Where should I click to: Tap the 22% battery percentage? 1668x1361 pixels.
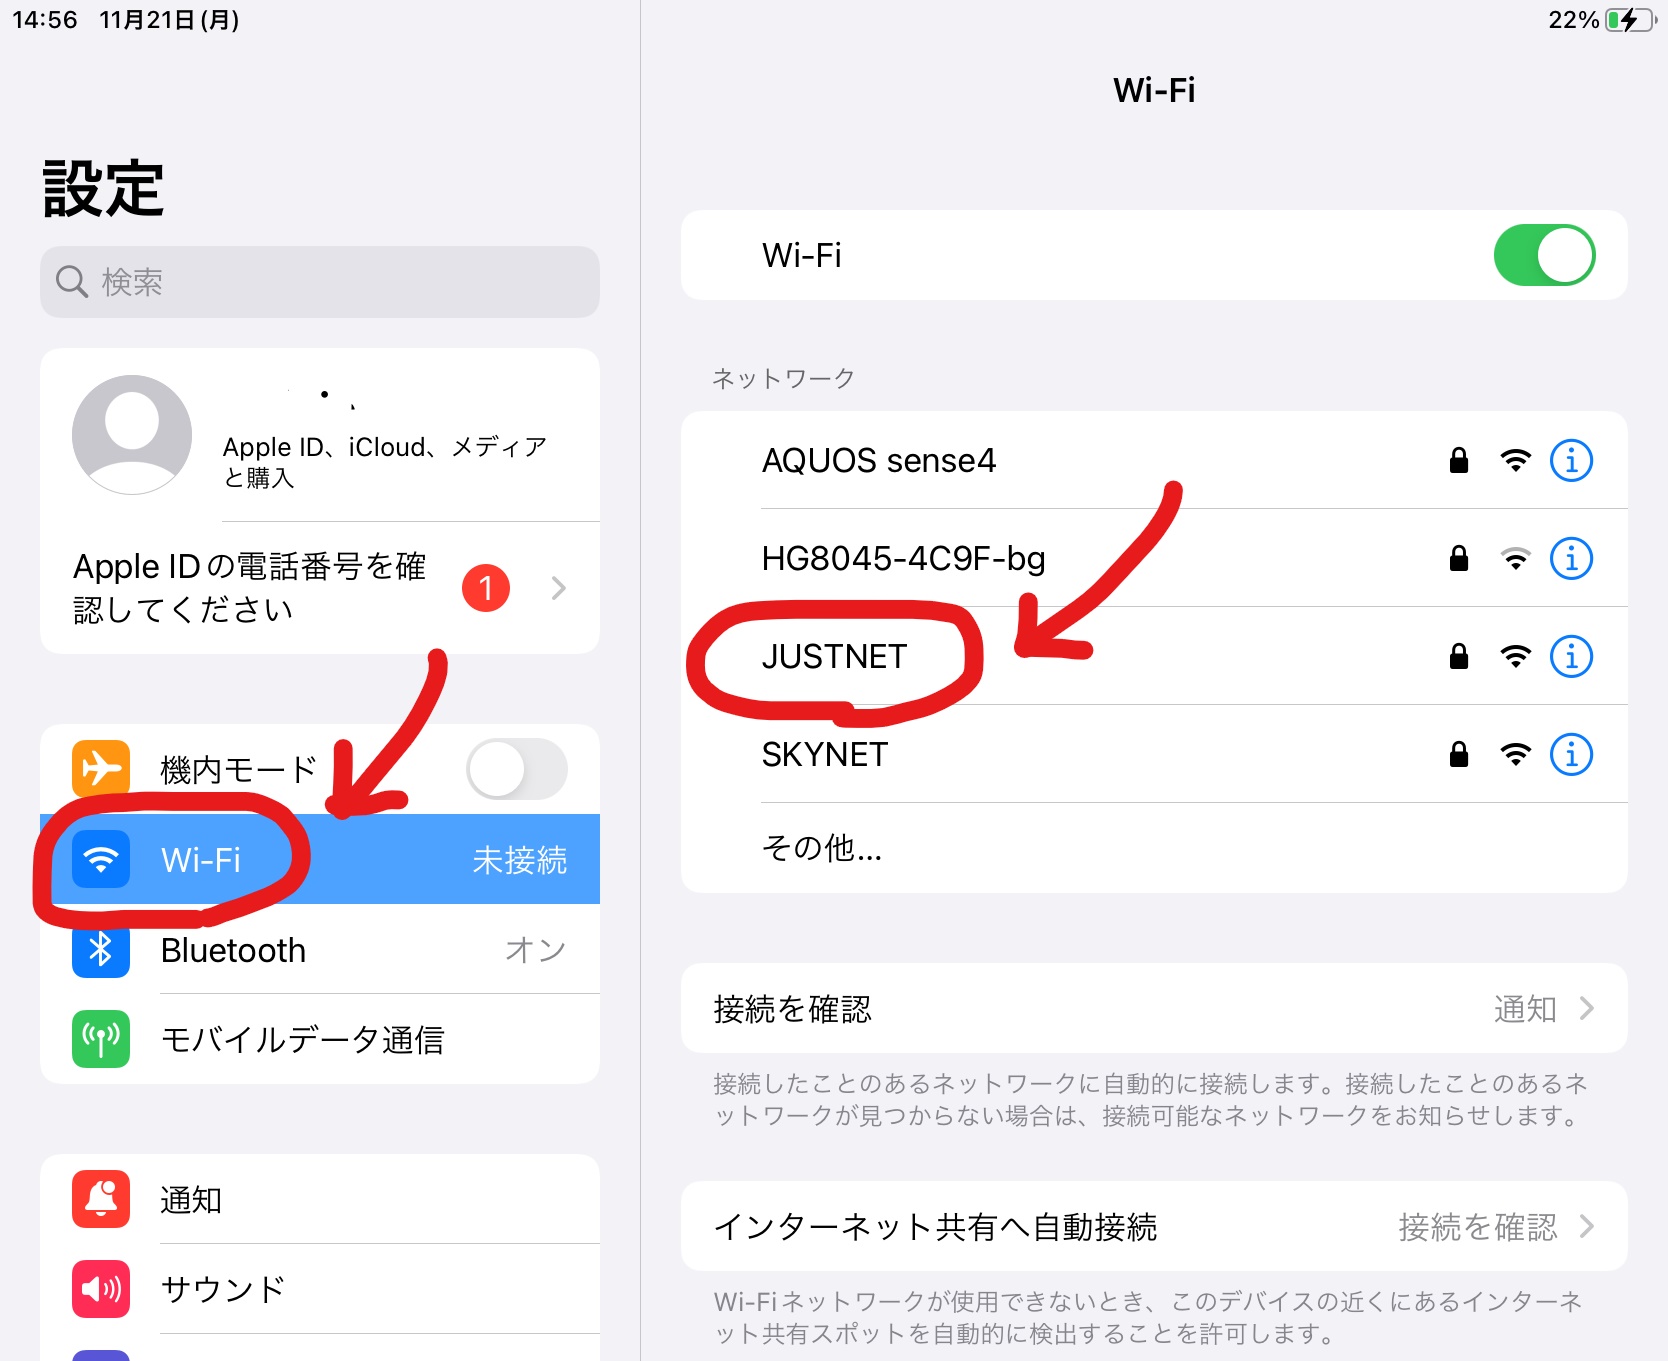coord(1574,20)
